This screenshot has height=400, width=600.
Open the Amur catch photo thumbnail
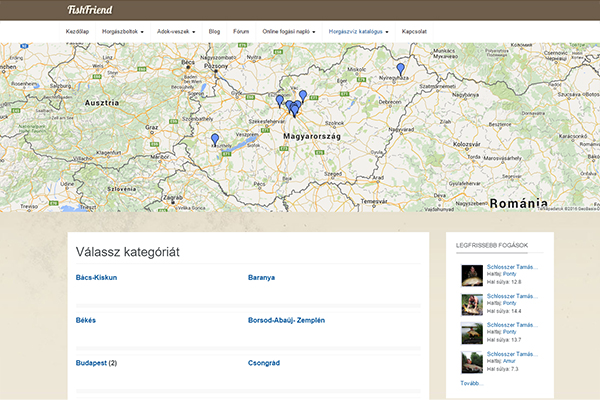[472, 361]
